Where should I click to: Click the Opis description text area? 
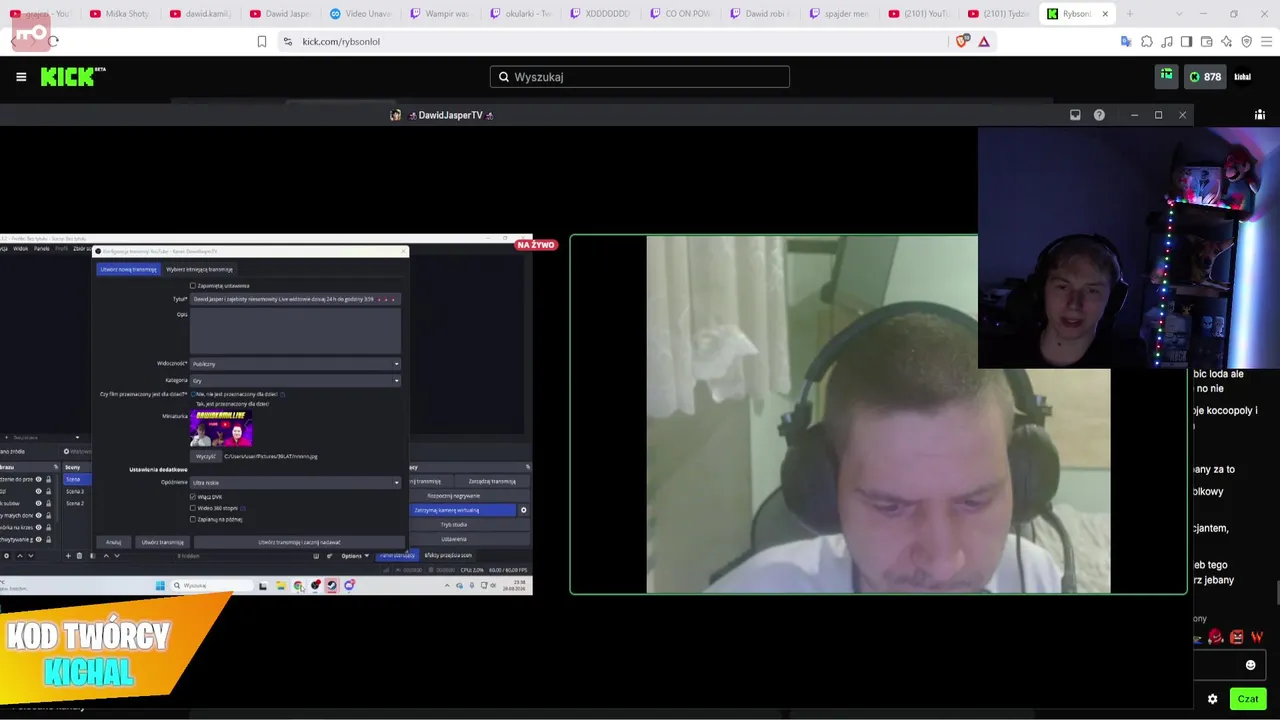pyautogui.click(x=295, y=331)
